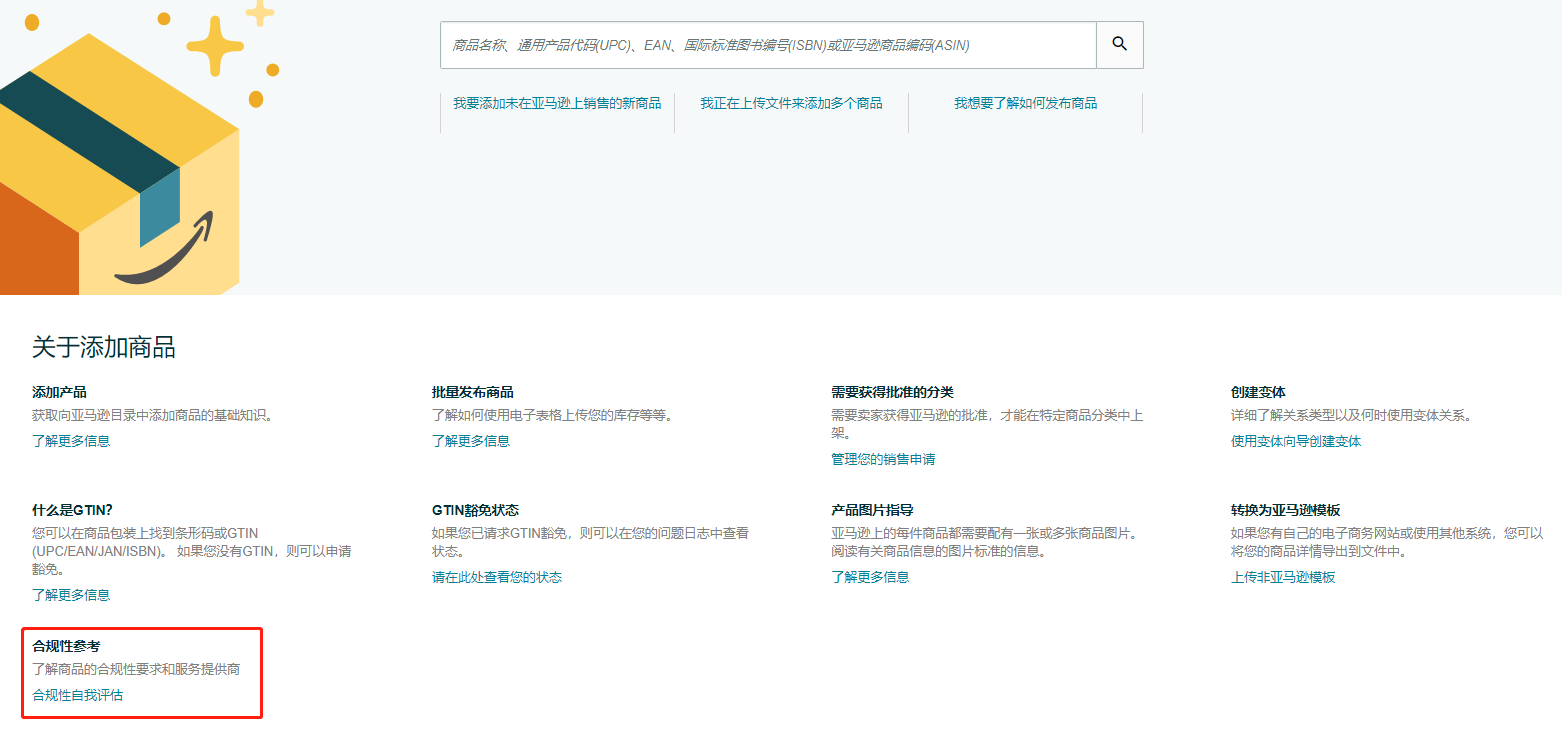The height and width of the screenshot is (729, 1562).
Task: Click '了解更多信息' under 产品图片指导
Action: pyautogui.click(x=870, y=577)
